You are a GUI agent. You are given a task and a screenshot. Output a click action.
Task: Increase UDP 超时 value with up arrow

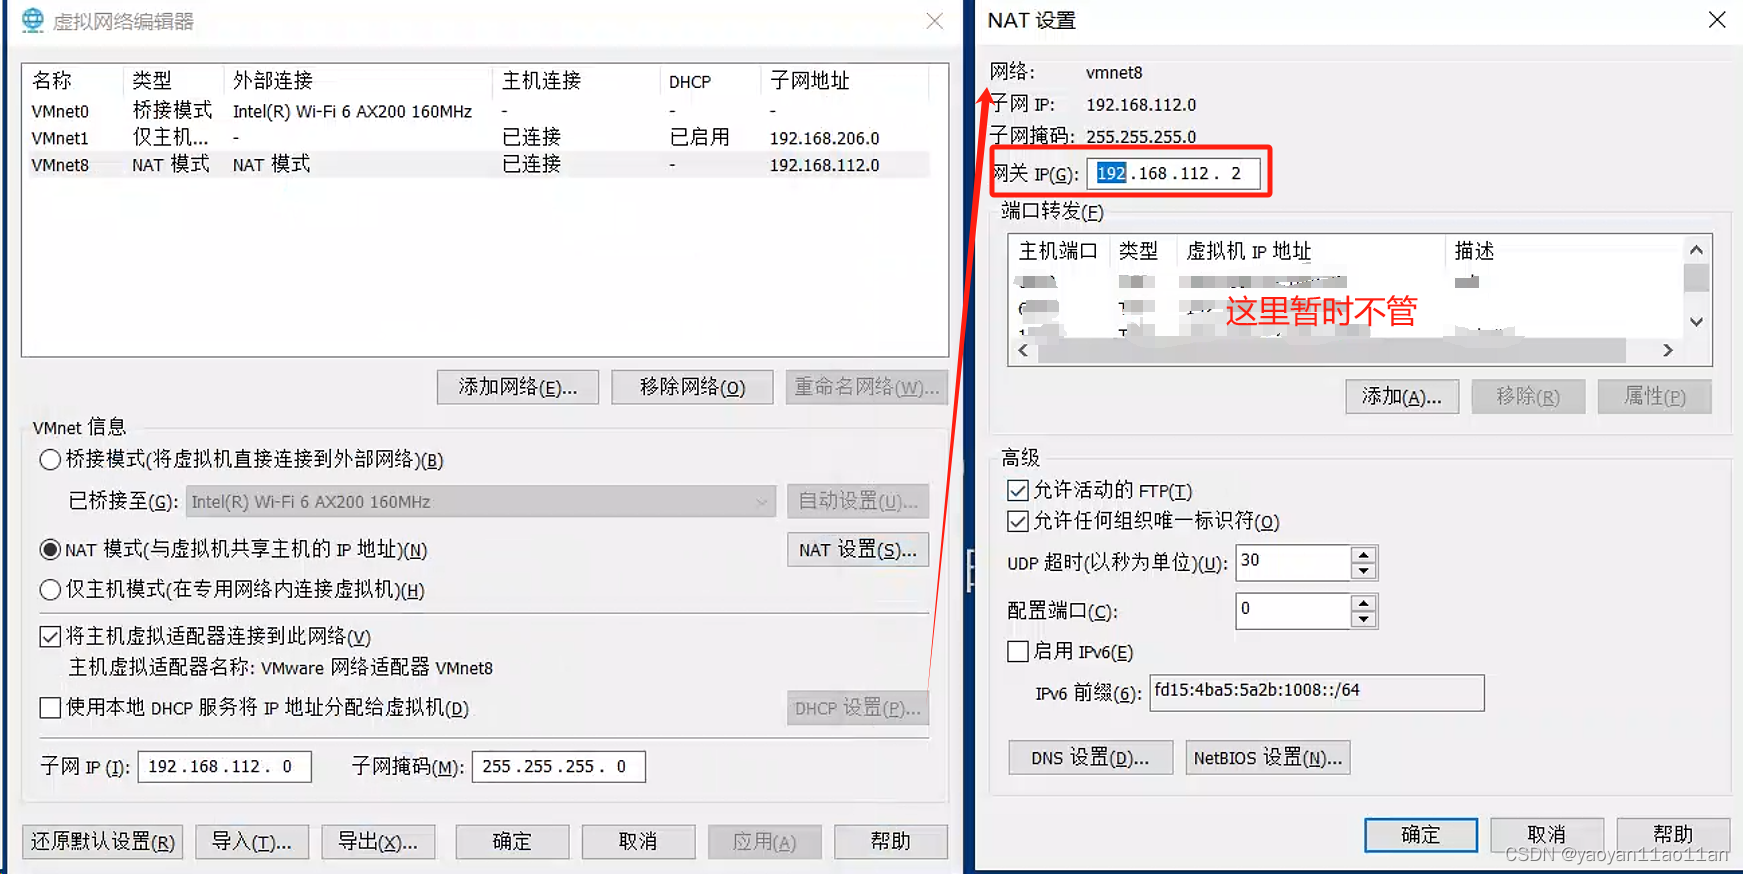pyautogui.click(x=1363, y=554)
